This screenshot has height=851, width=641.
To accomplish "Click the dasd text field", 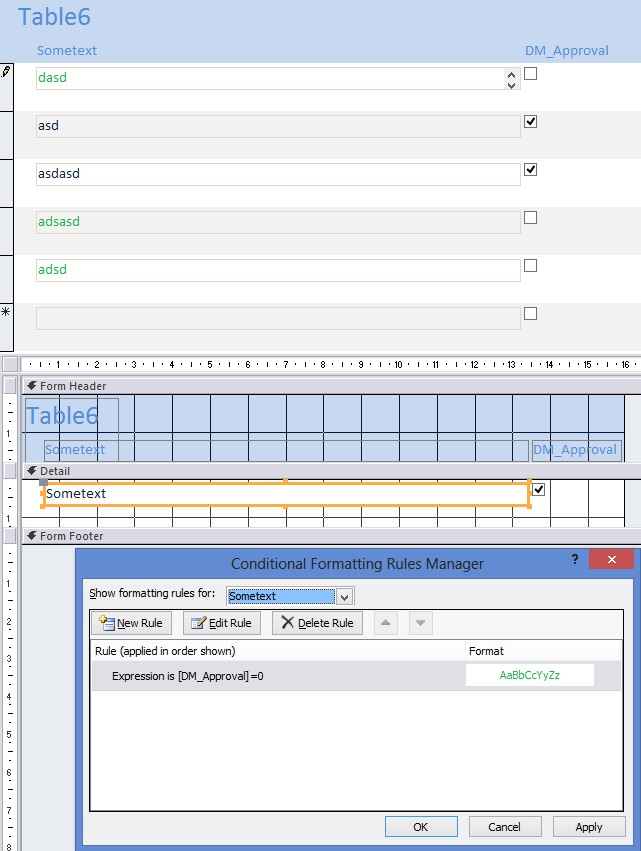I will (x=278, y=78).
